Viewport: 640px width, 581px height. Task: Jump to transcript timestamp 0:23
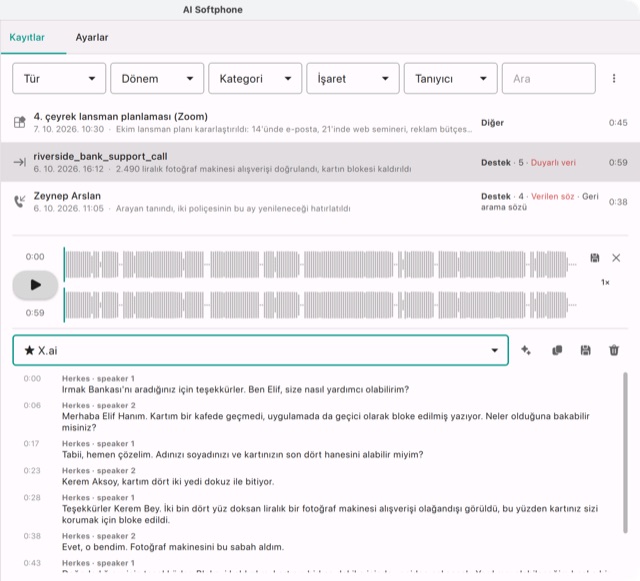tap(32, 470)
